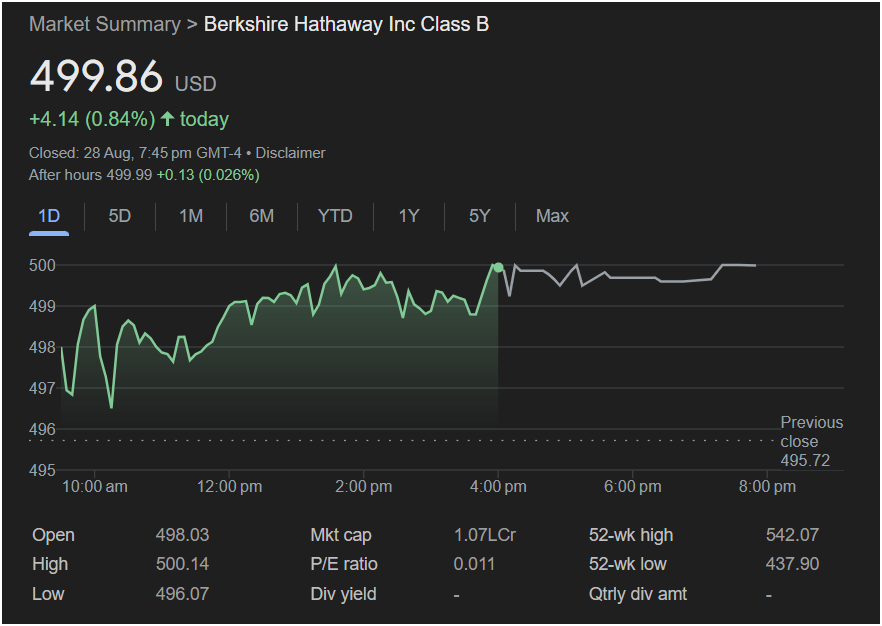Screen dimensions: 882x626
Task: Switch to the 5D chart range
Action: pos(119,216)
